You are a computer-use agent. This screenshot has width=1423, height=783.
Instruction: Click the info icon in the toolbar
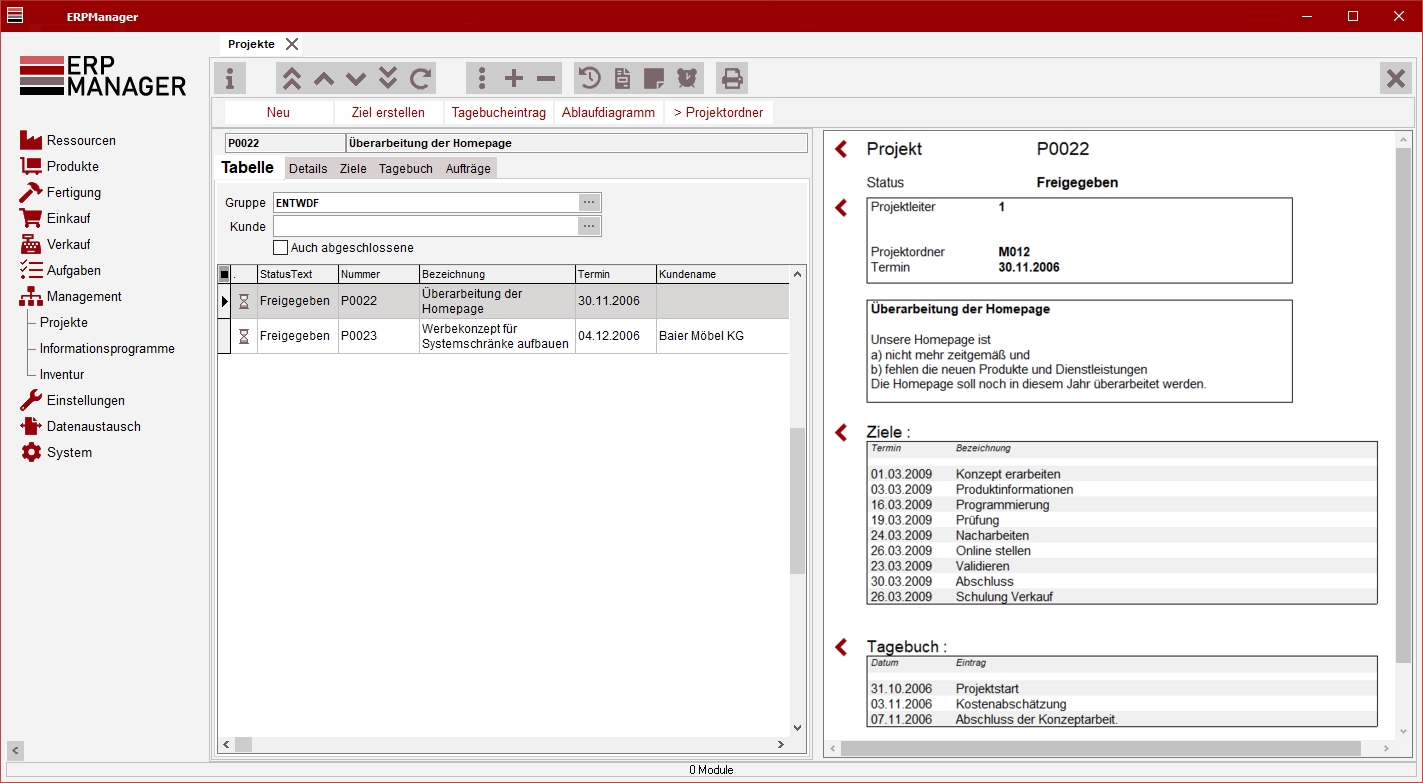[230, 78]
